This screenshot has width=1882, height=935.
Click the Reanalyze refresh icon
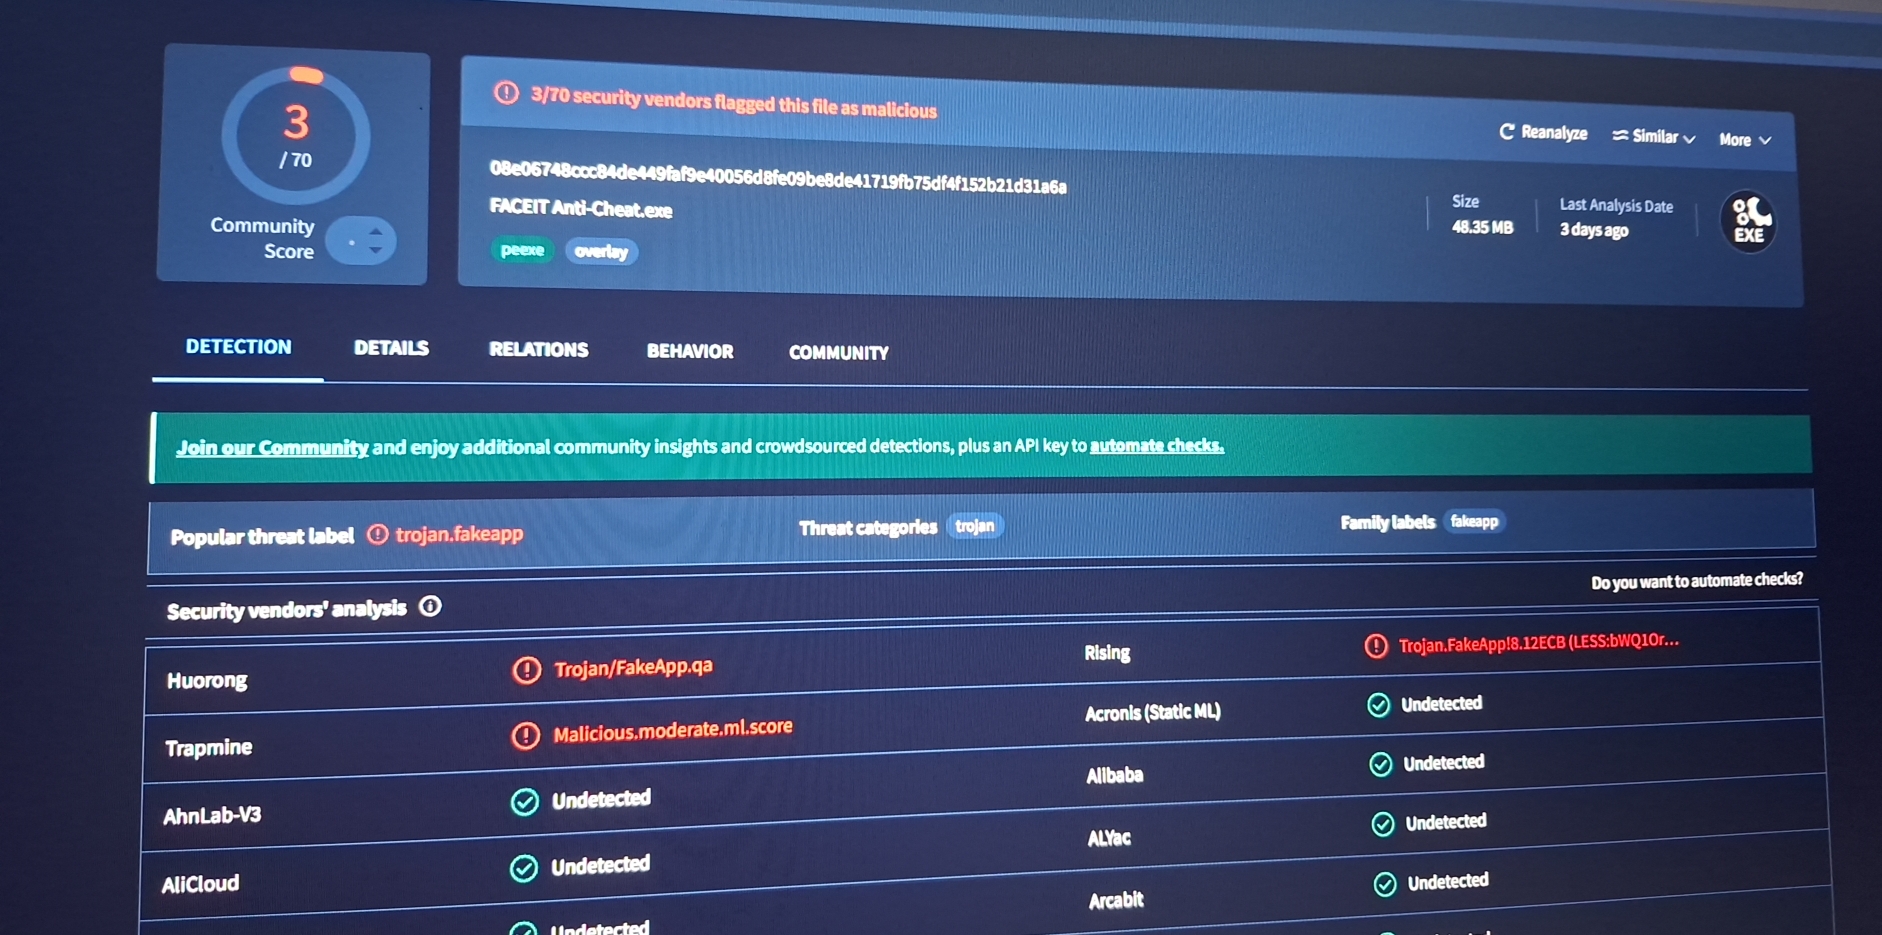click(1507, 132)
